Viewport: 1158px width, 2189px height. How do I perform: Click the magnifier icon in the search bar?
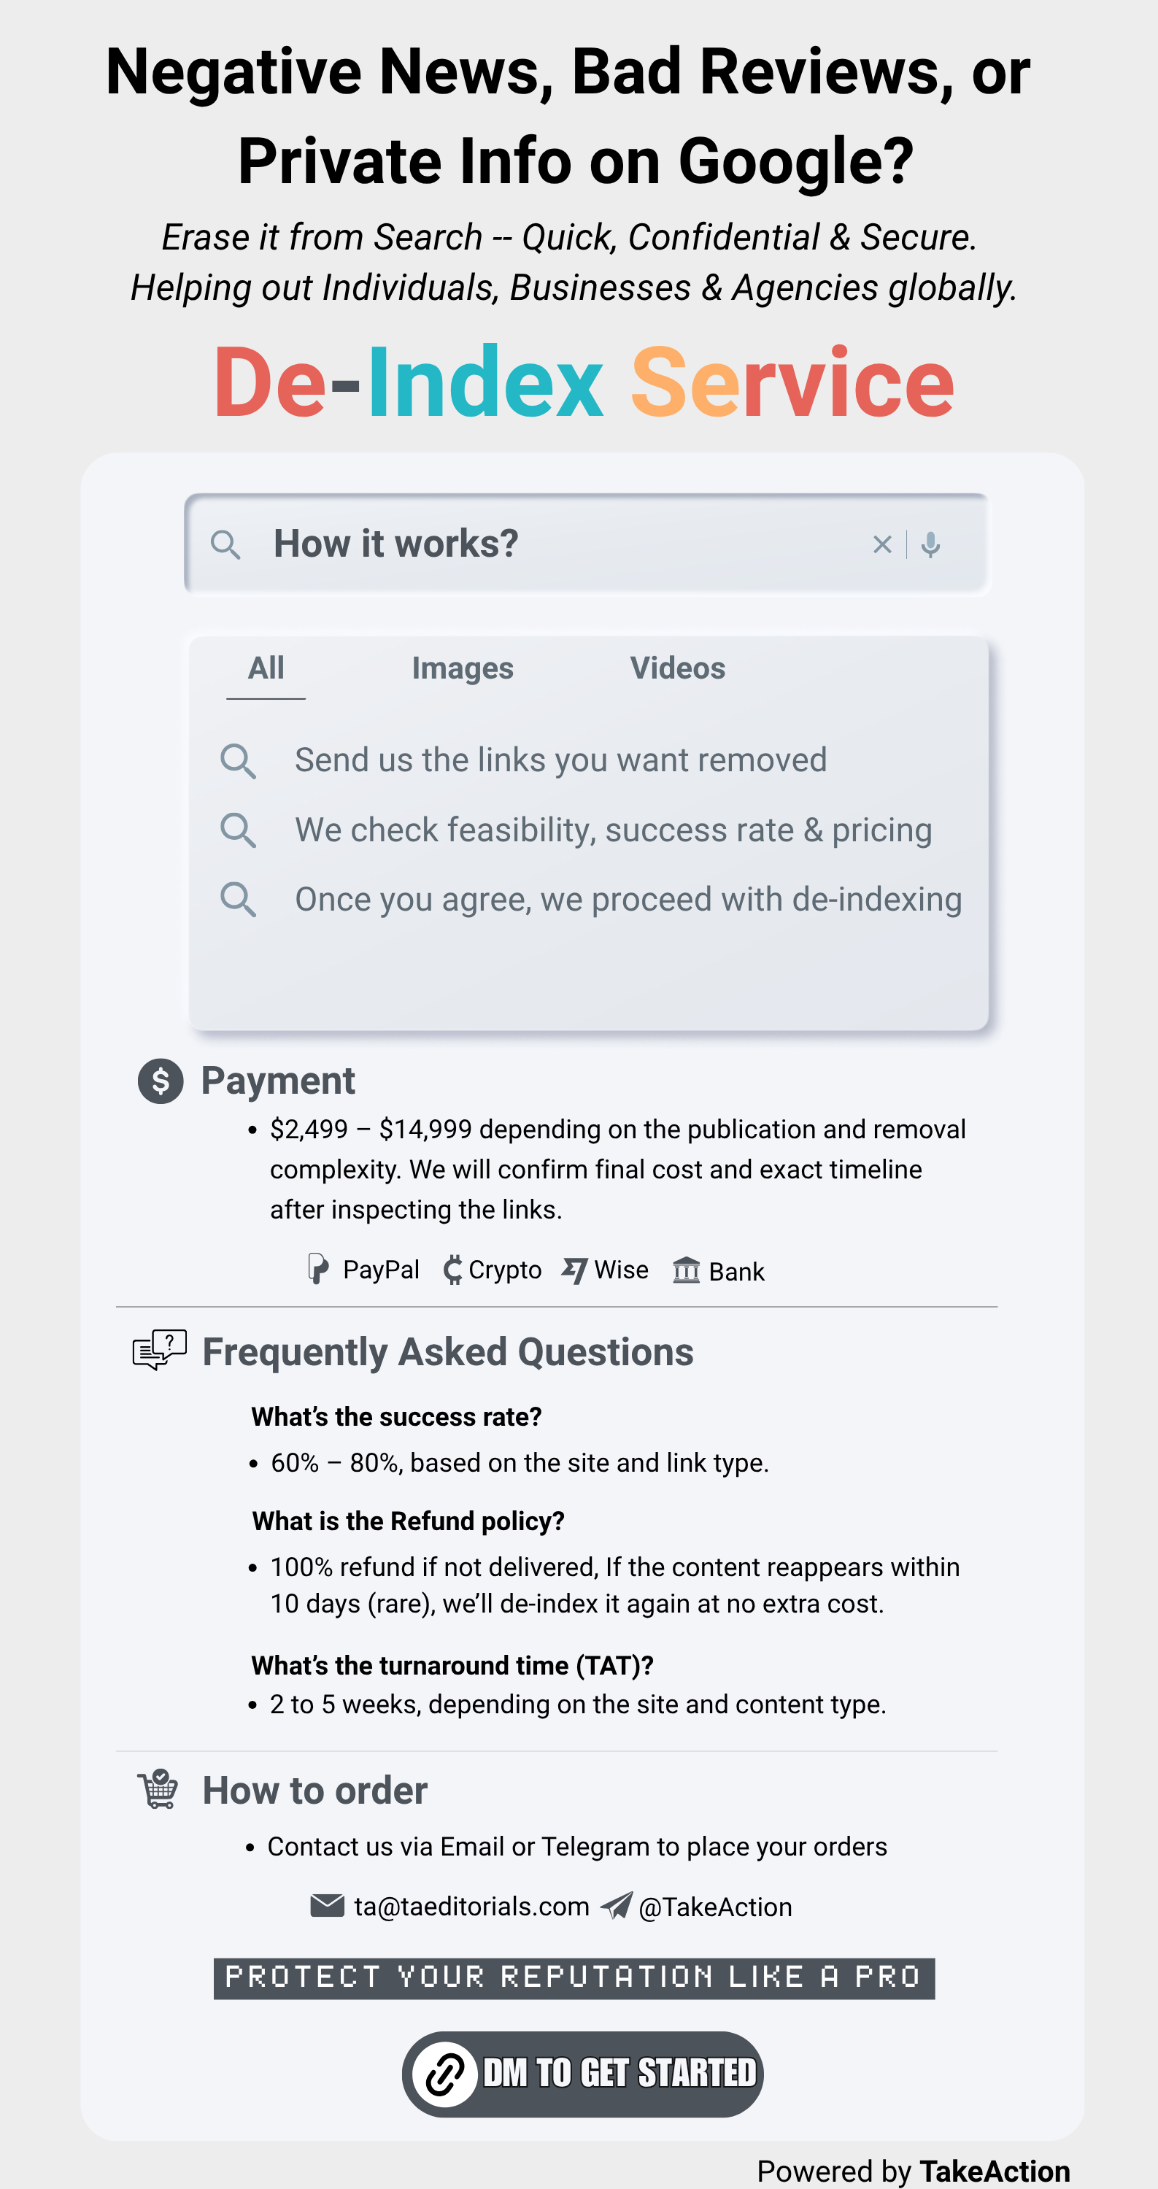(226, 545)
